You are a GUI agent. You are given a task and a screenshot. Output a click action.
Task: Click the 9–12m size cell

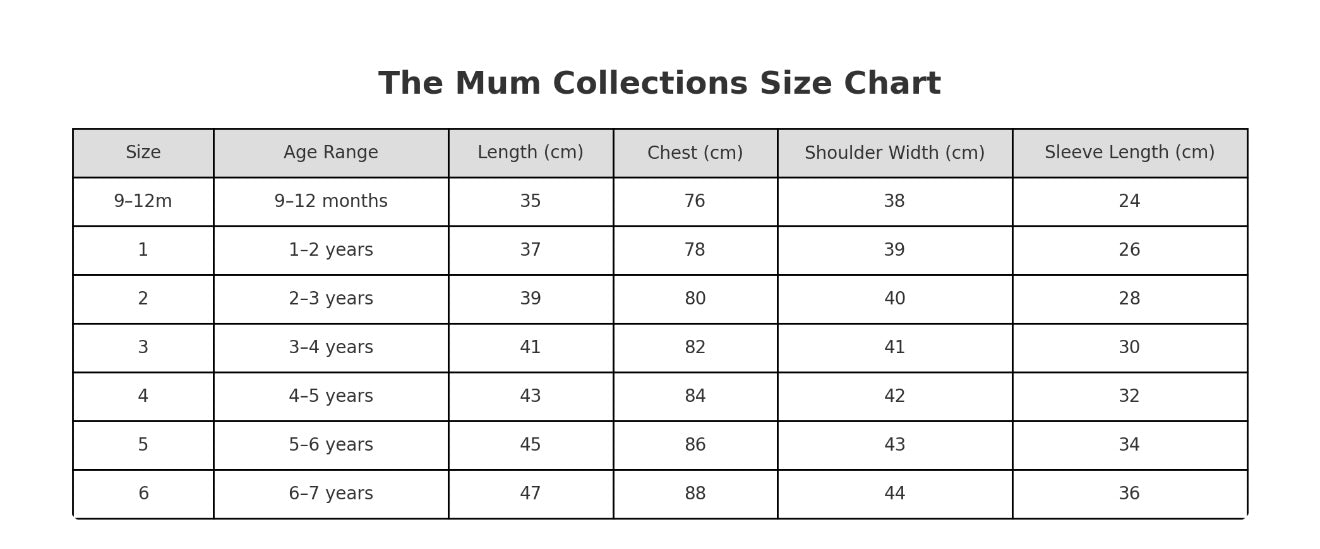143,202
